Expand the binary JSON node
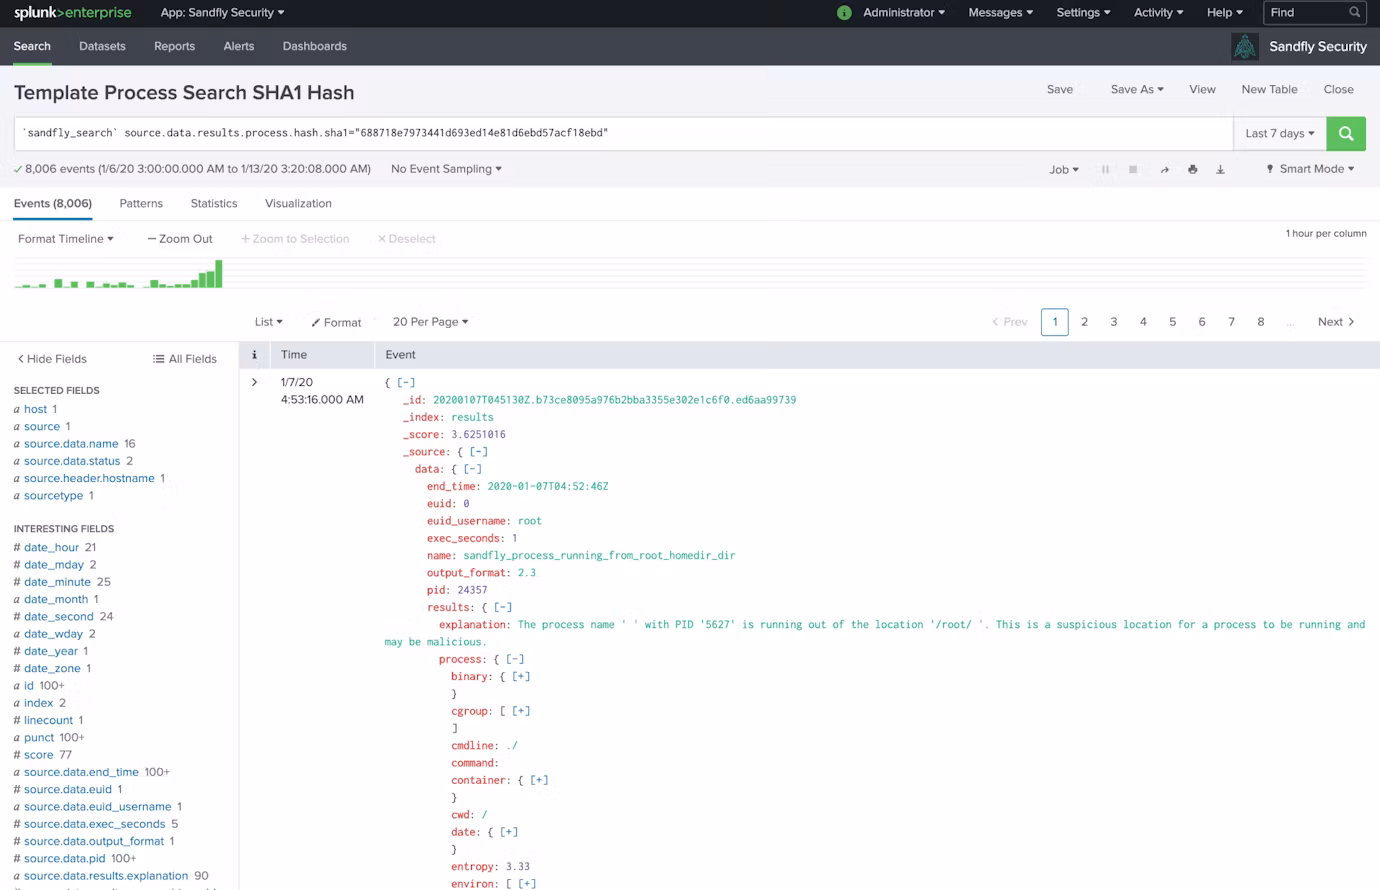 point(521,676)
